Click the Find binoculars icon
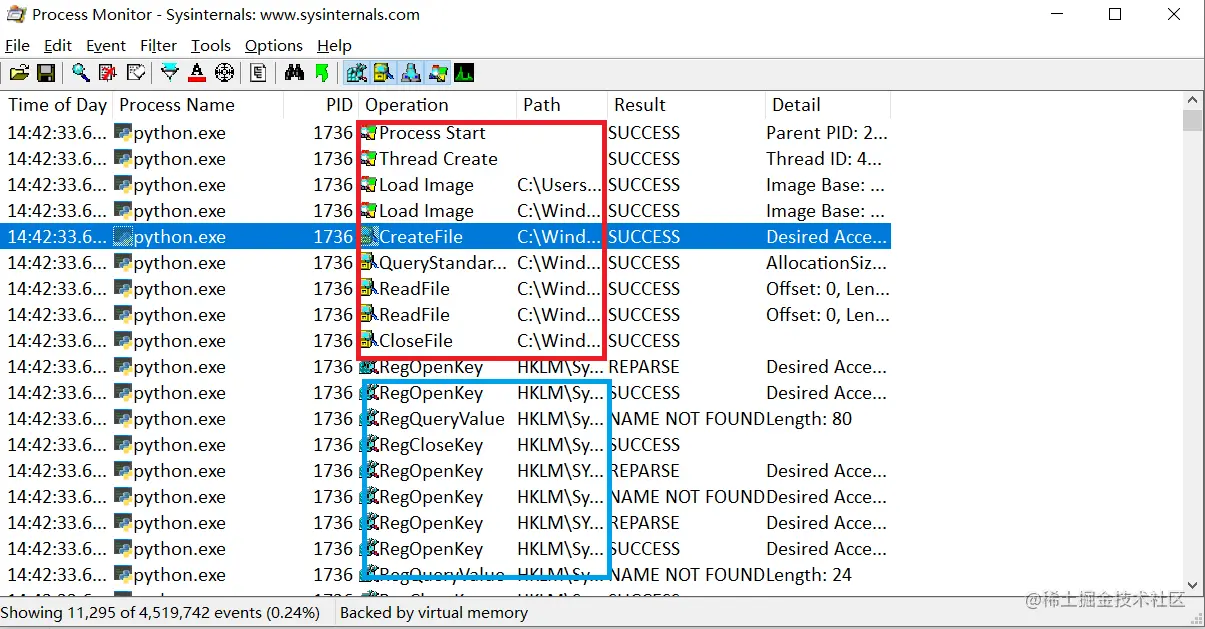Screen dimensions: 1205x629 pyautogui.click(x=294, y=73)
